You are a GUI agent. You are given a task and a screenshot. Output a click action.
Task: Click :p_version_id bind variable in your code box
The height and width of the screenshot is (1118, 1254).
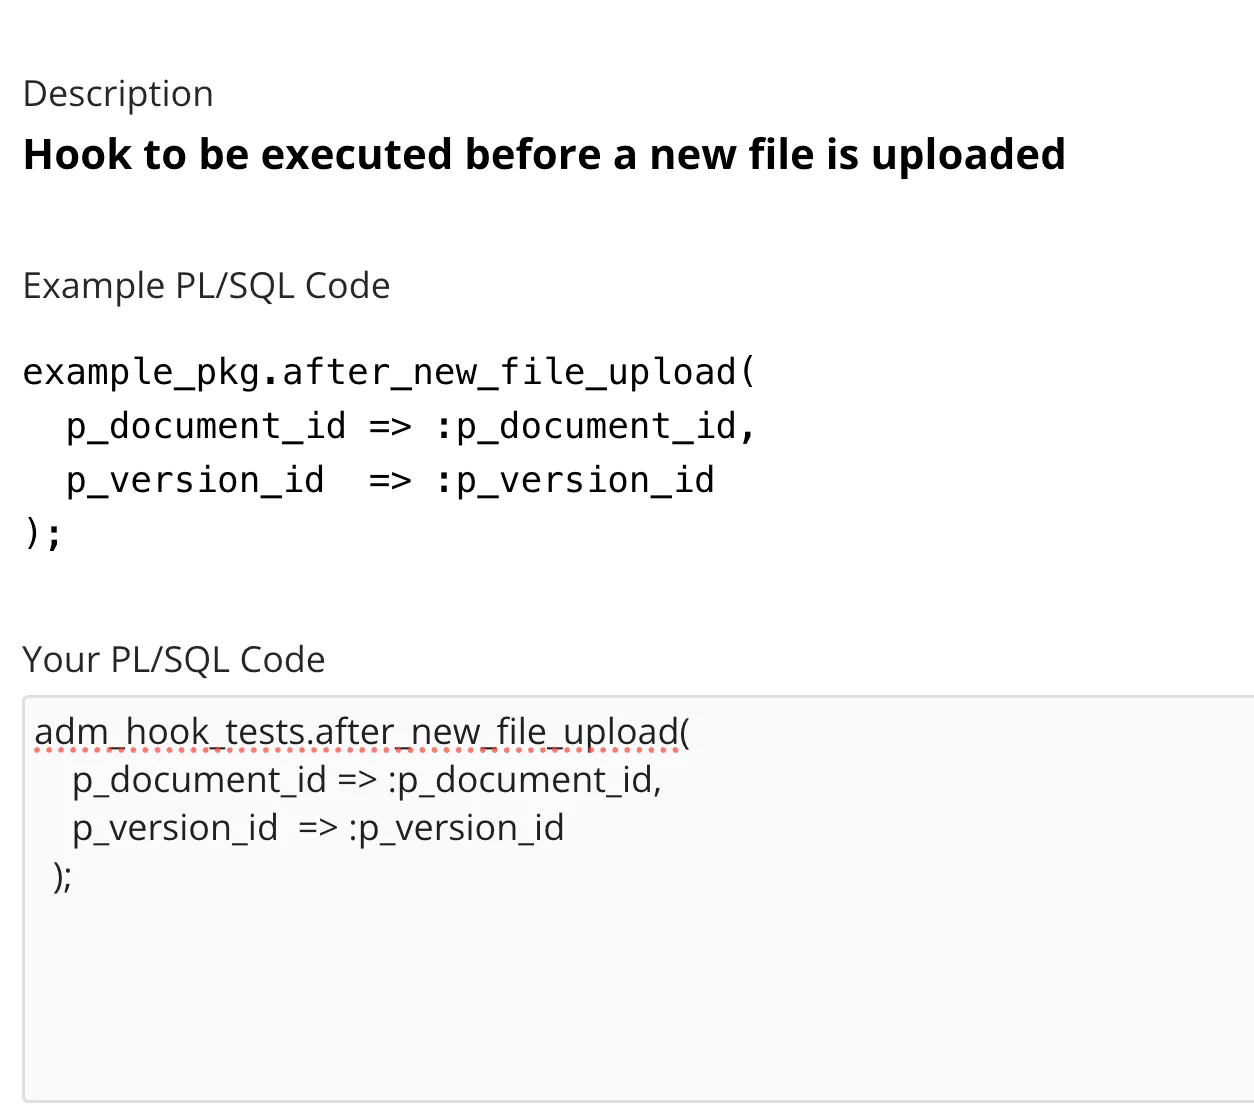(x=457, y=828)
